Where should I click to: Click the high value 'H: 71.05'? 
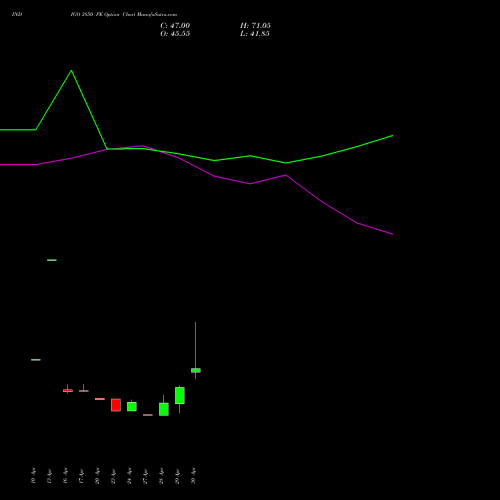click(x=255, y=26)
